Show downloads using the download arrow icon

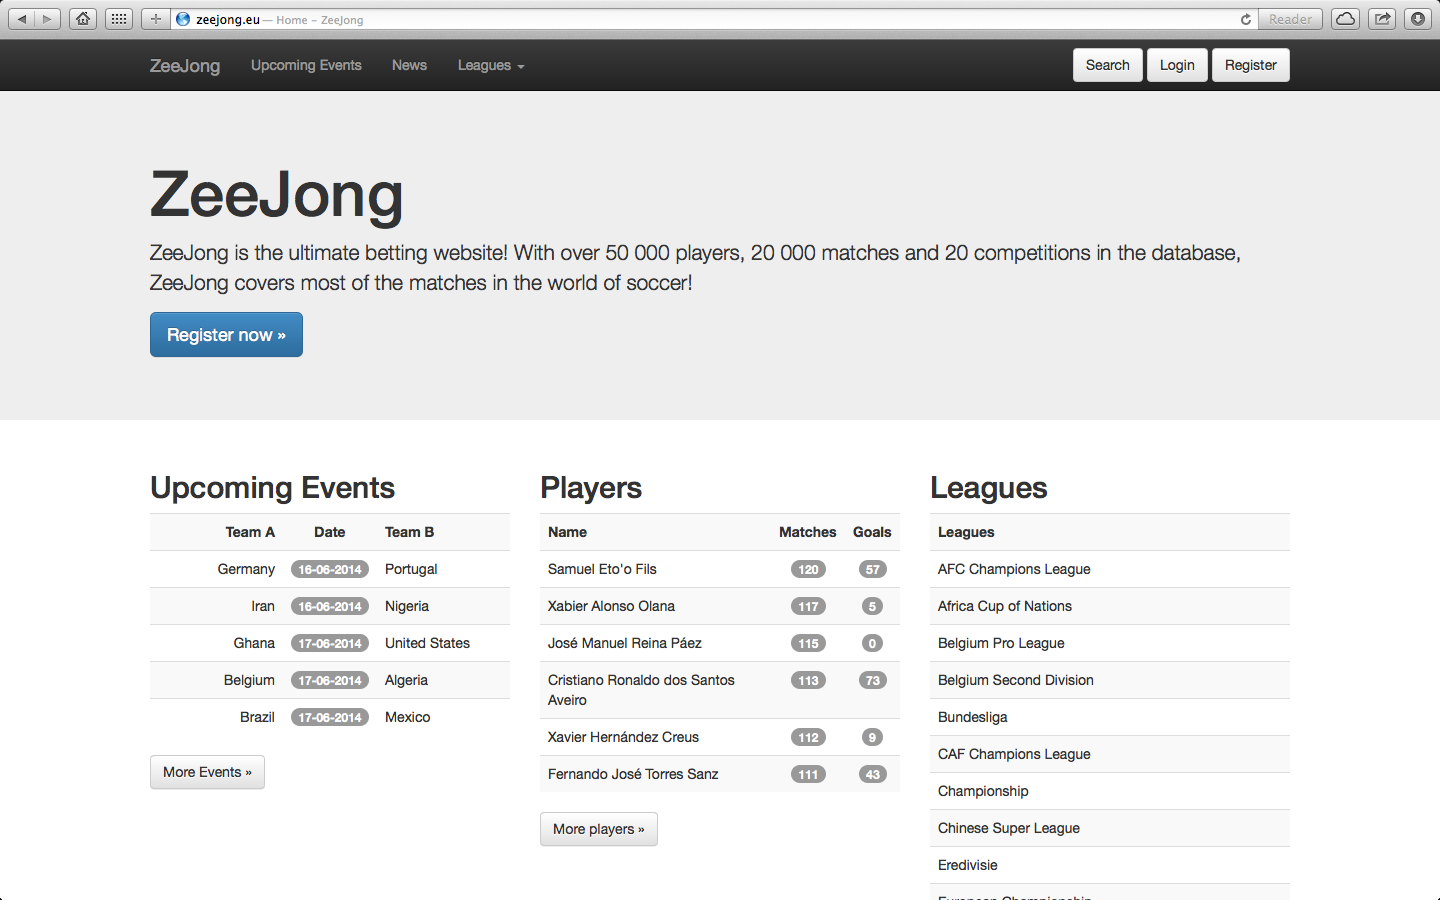click(1418, 19)
